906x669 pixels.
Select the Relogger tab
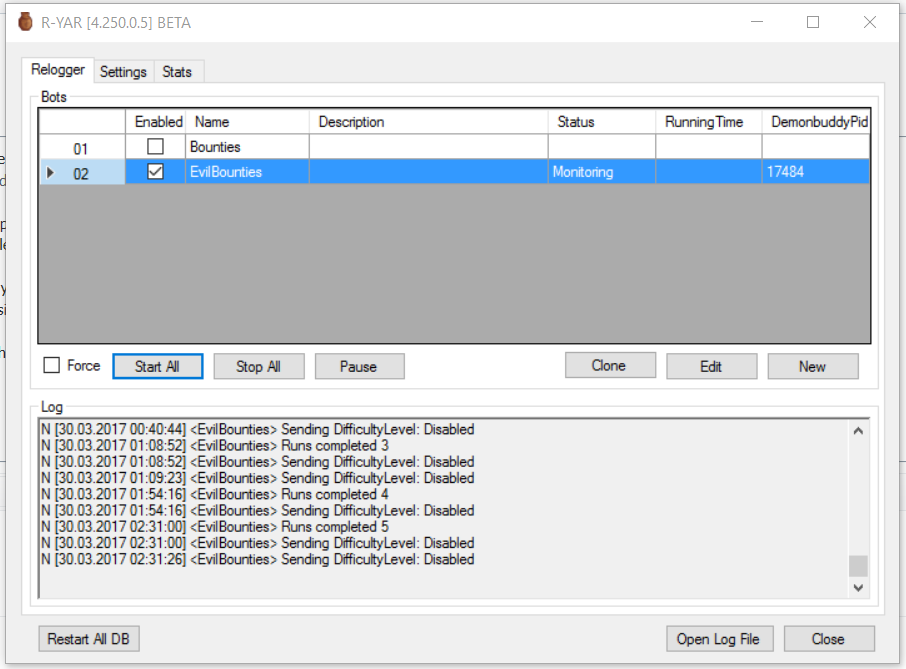[58, 70]
